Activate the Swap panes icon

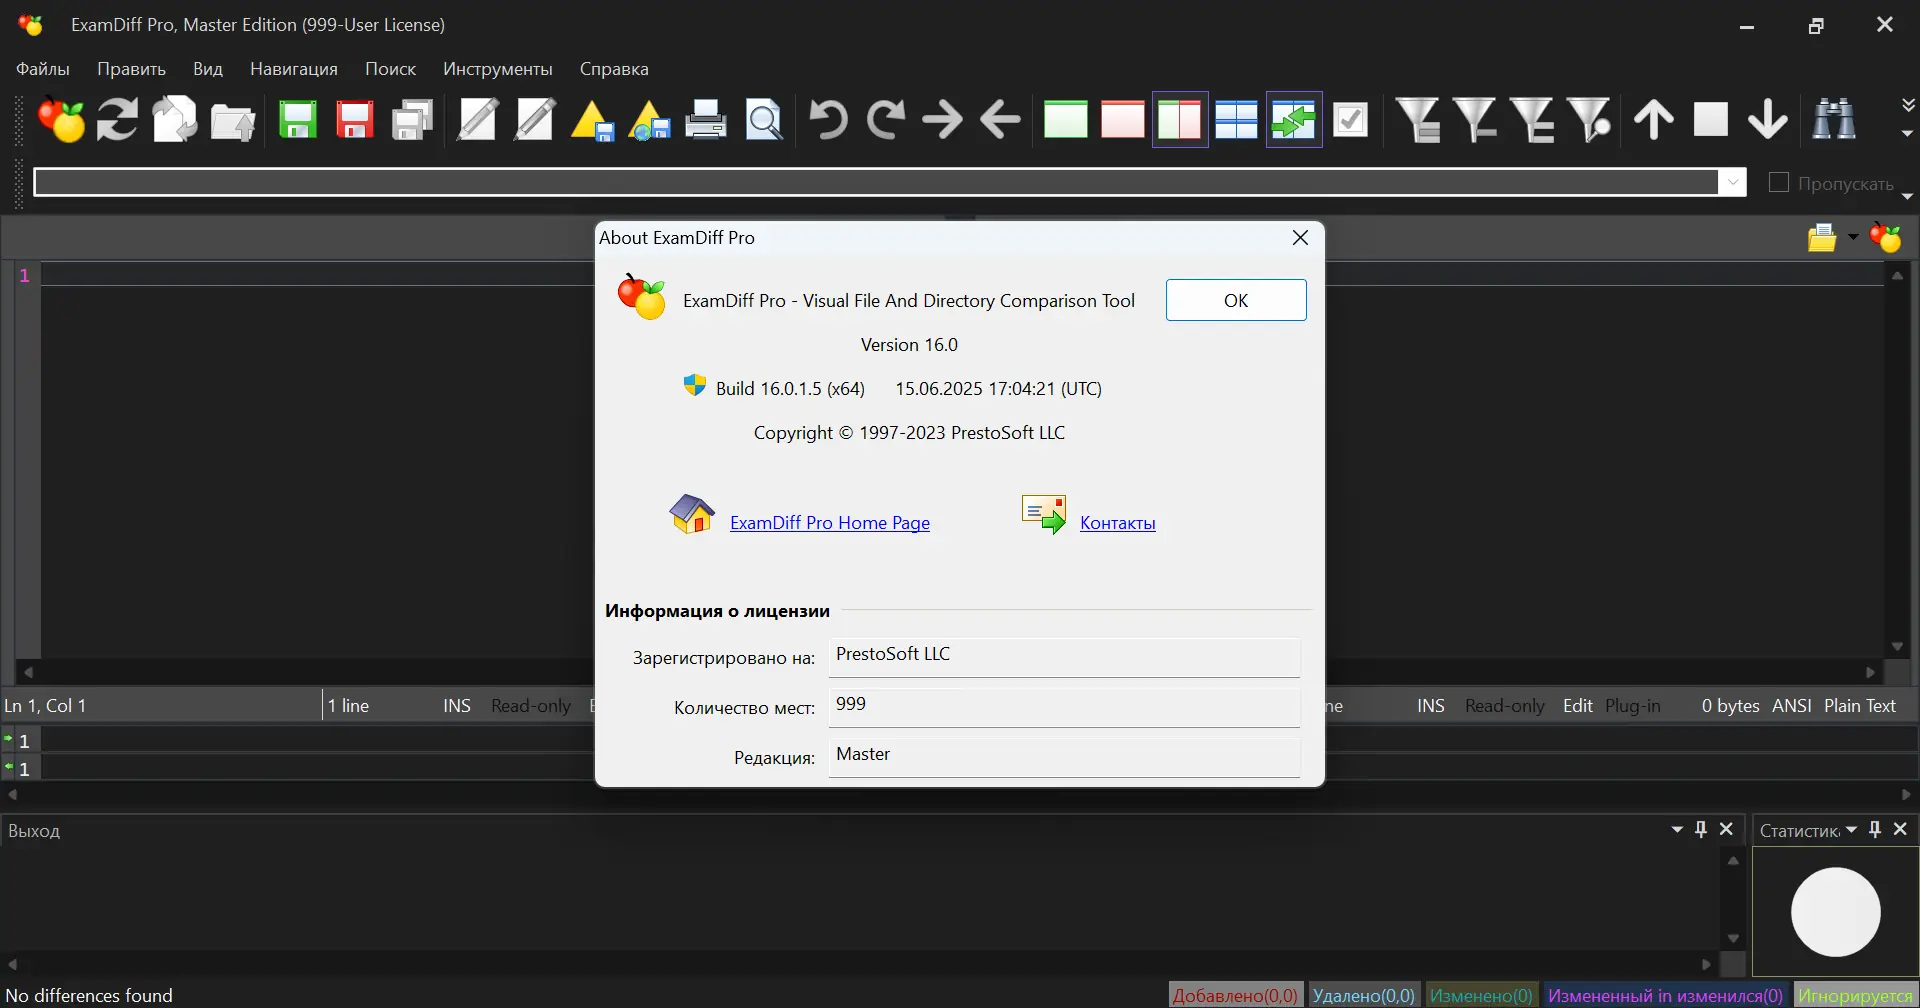[1294, 119]
